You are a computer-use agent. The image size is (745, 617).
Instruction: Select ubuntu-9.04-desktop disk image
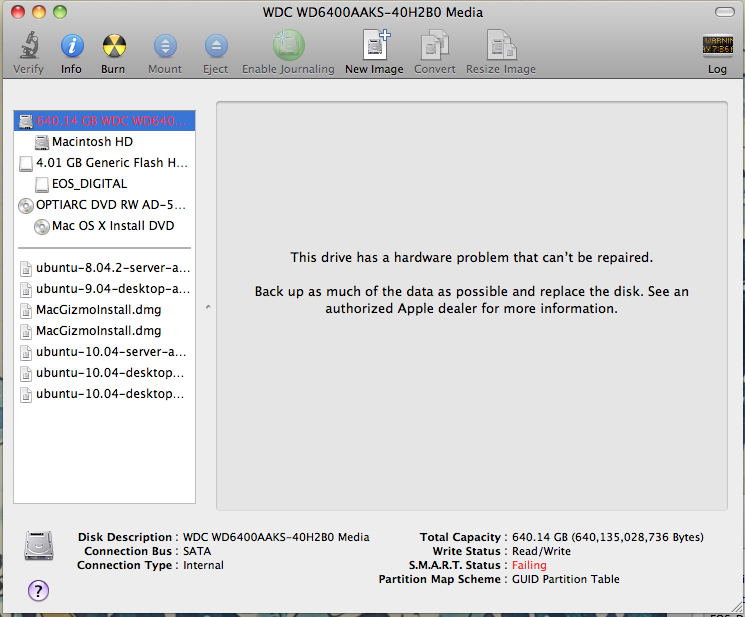[x=105, y=289]
